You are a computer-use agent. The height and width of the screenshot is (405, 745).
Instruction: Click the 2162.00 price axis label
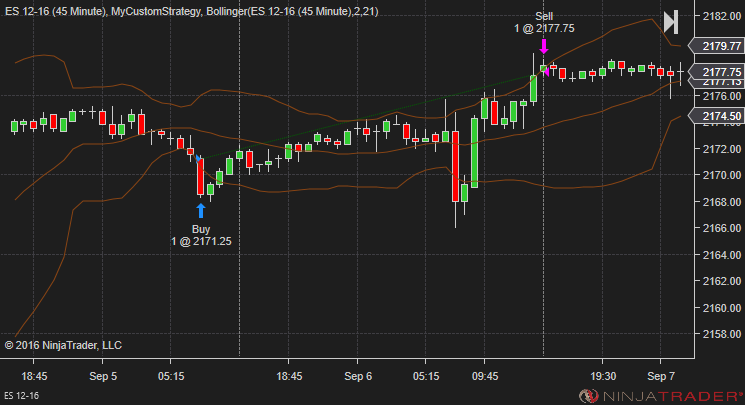tap(722, 281)
